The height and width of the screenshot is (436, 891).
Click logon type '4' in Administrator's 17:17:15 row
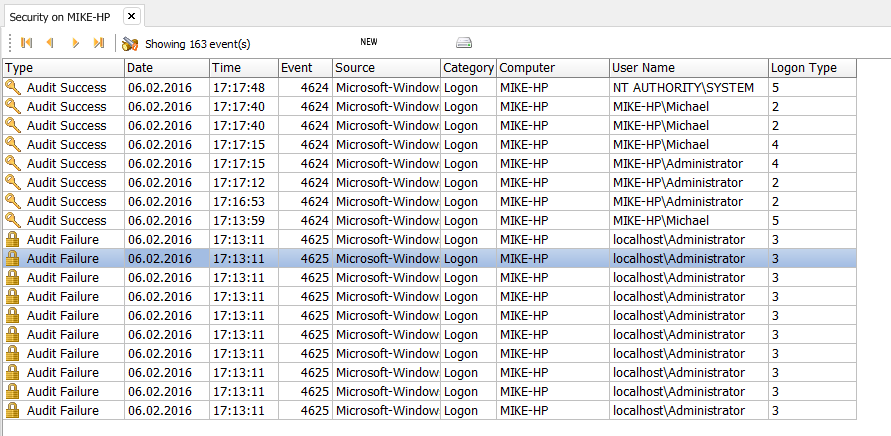coord(776,164)
